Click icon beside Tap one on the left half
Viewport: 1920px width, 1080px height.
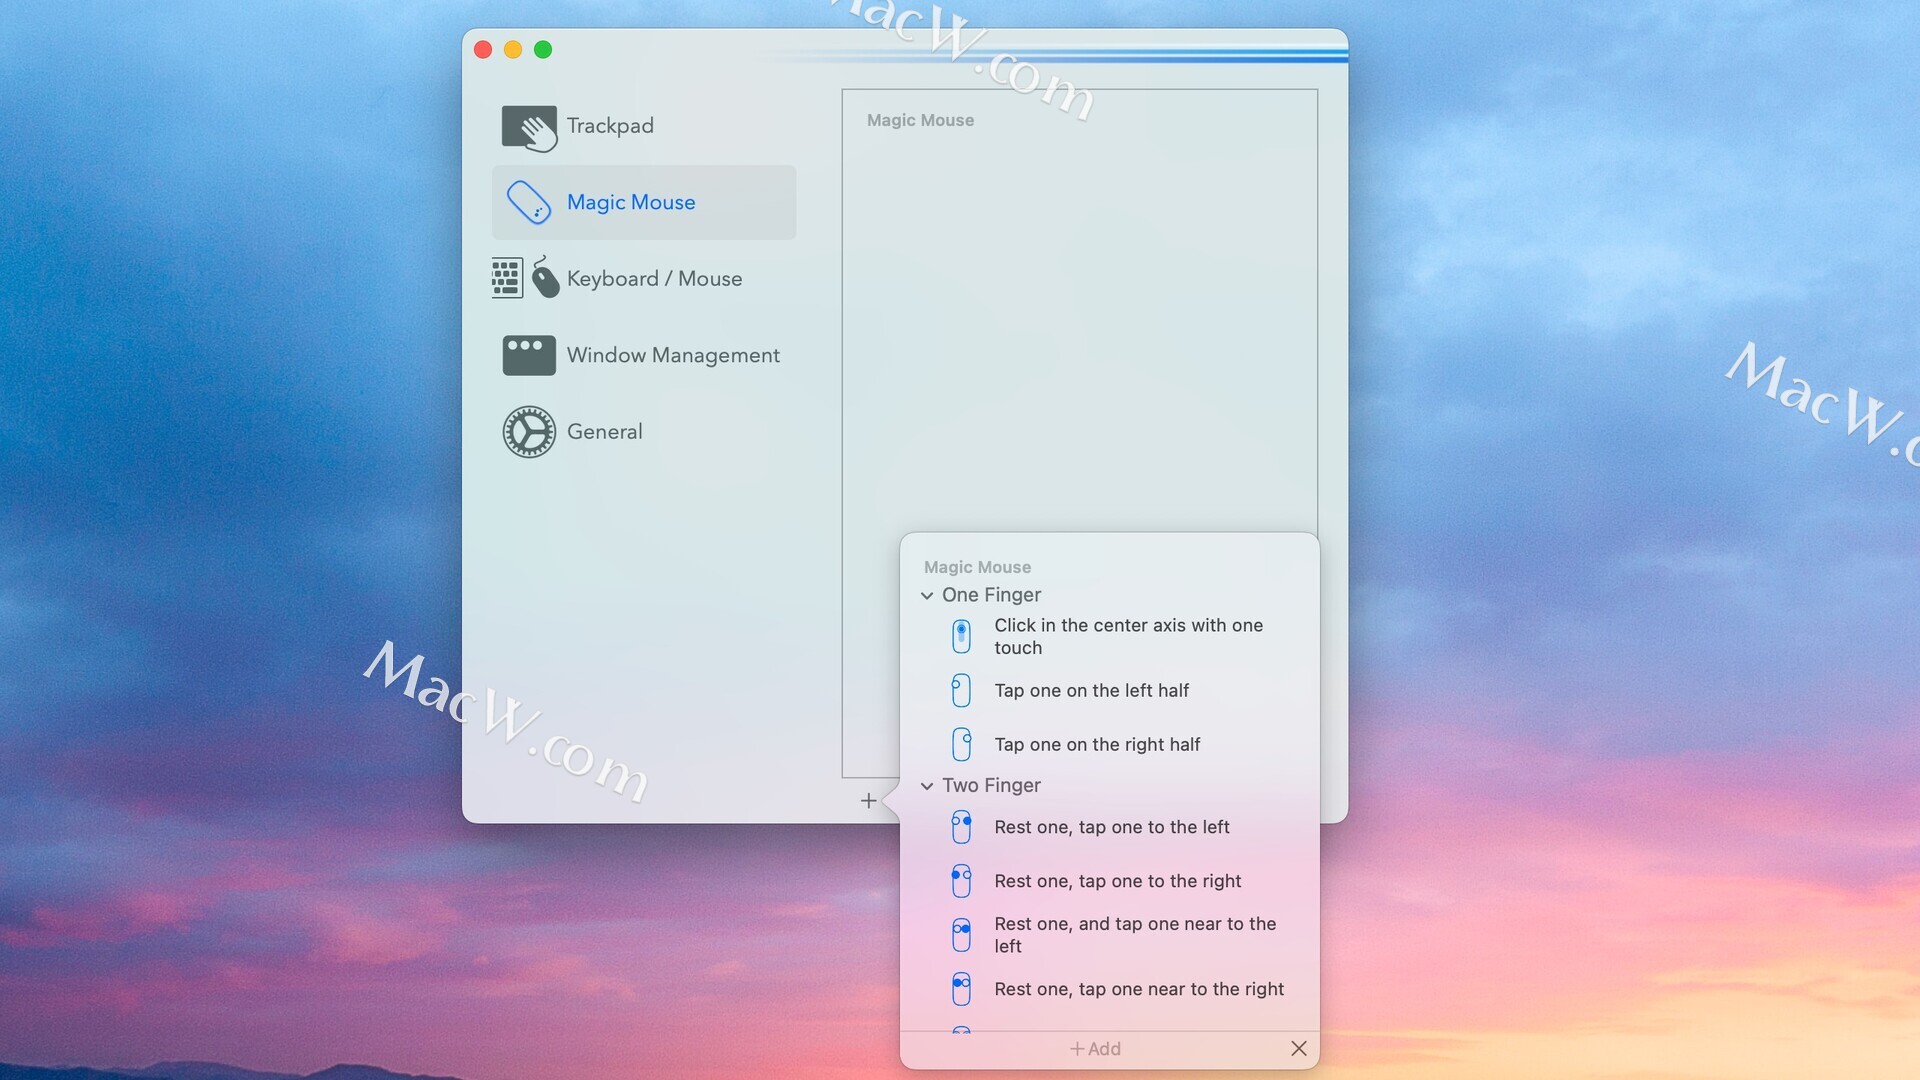tap(961, 690)
